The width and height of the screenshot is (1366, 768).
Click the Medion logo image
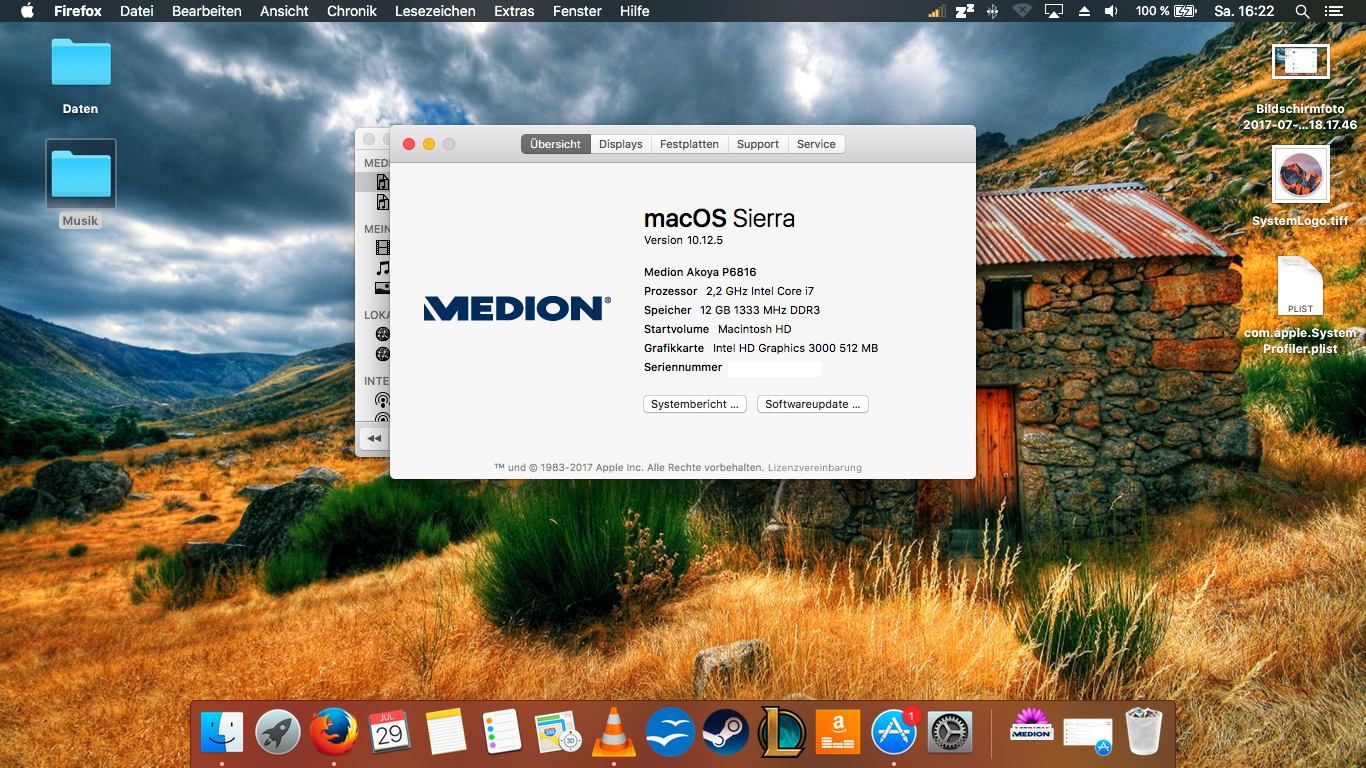tap(517, 308)
